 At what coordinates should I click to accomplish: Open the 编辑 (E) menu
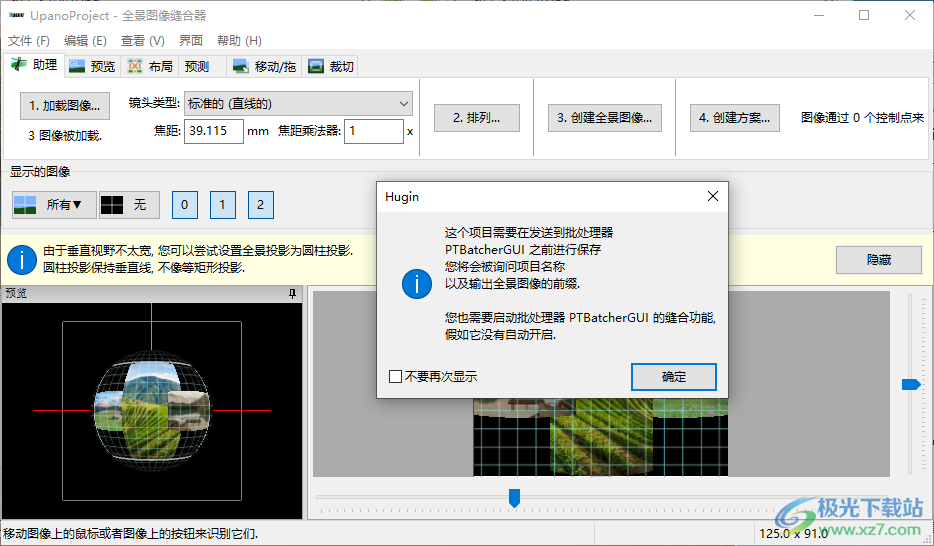[85, 40]
